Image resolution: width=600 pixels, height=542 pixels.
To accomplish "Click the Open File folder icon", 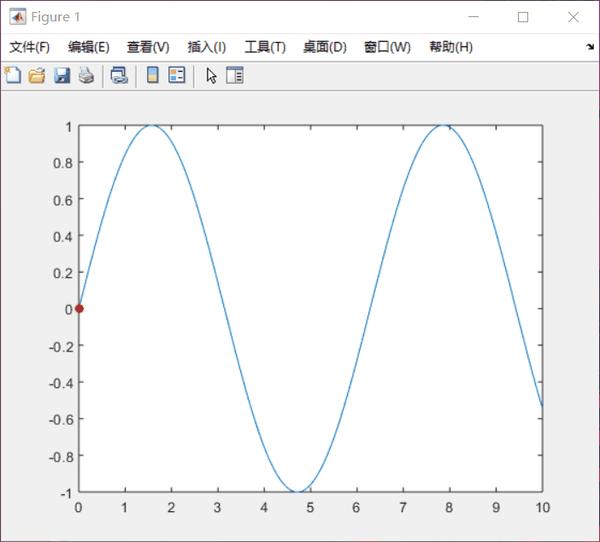I will pos(37,75).
